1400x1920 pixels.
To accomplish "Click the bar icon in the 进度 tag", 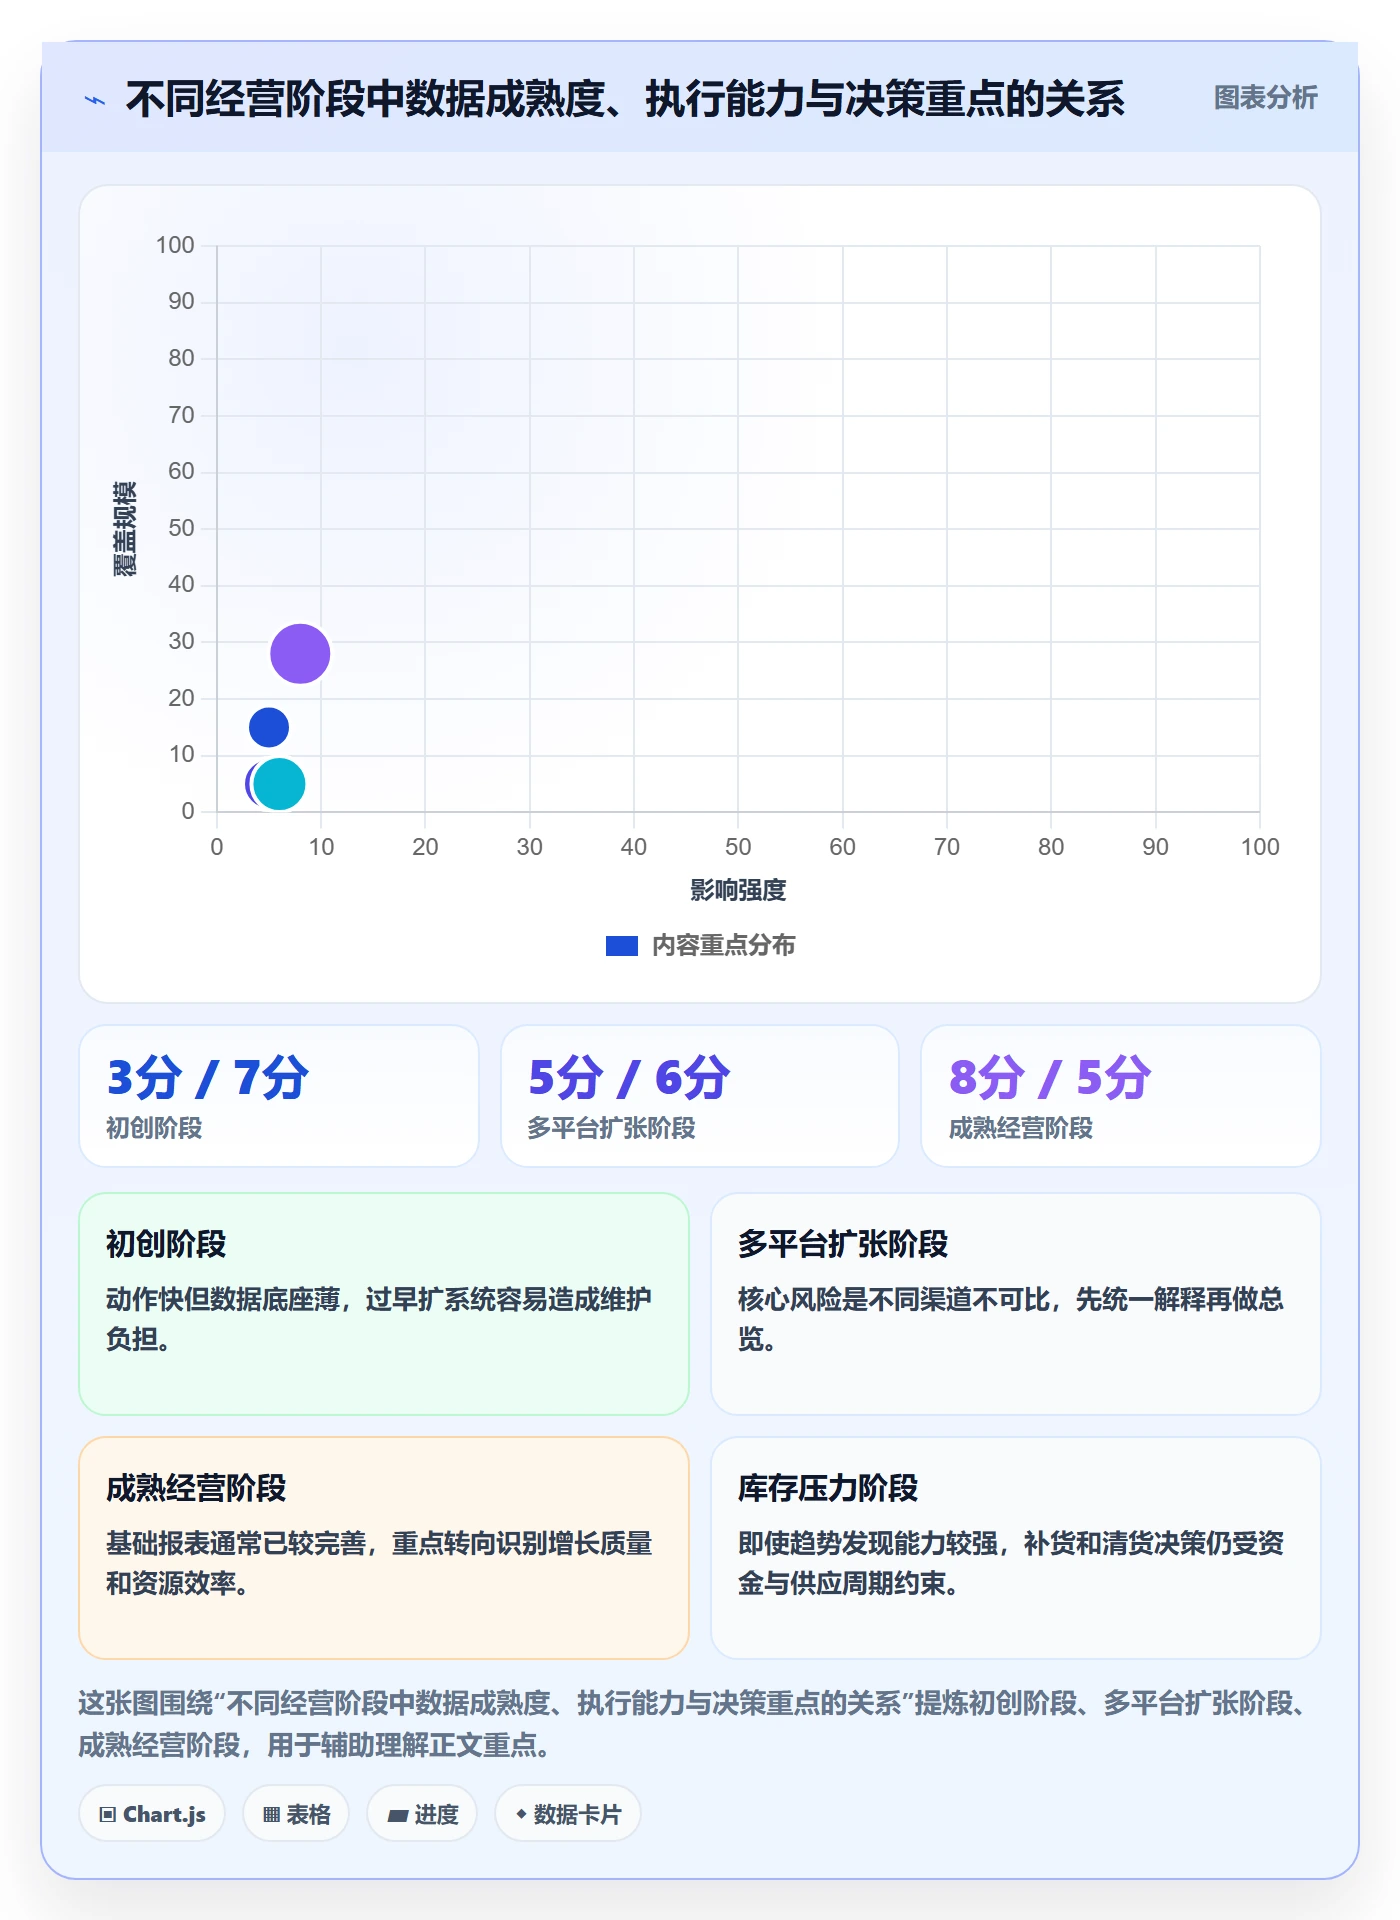I will pos(397,1816).
